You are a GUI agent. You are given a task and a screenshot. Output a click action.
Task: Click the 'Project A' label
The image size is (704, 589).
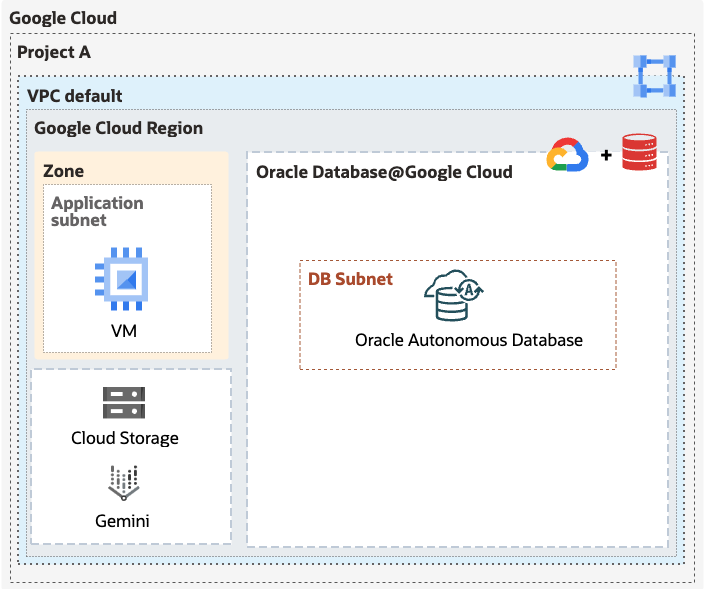(54, 52)
